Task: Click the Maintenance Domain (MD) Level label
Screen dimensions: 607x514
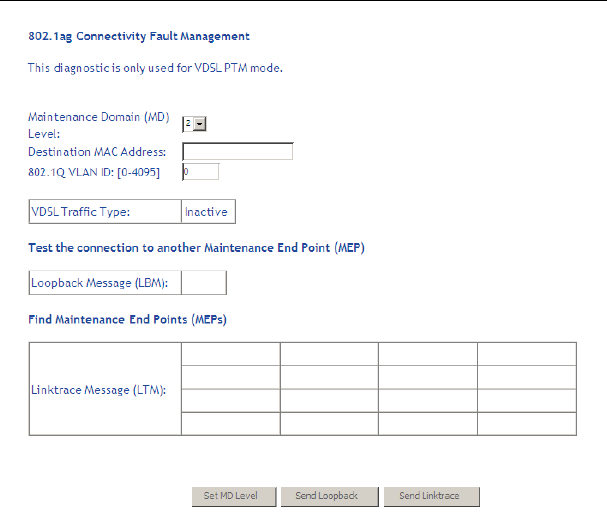Action: [x=98, y=124]
